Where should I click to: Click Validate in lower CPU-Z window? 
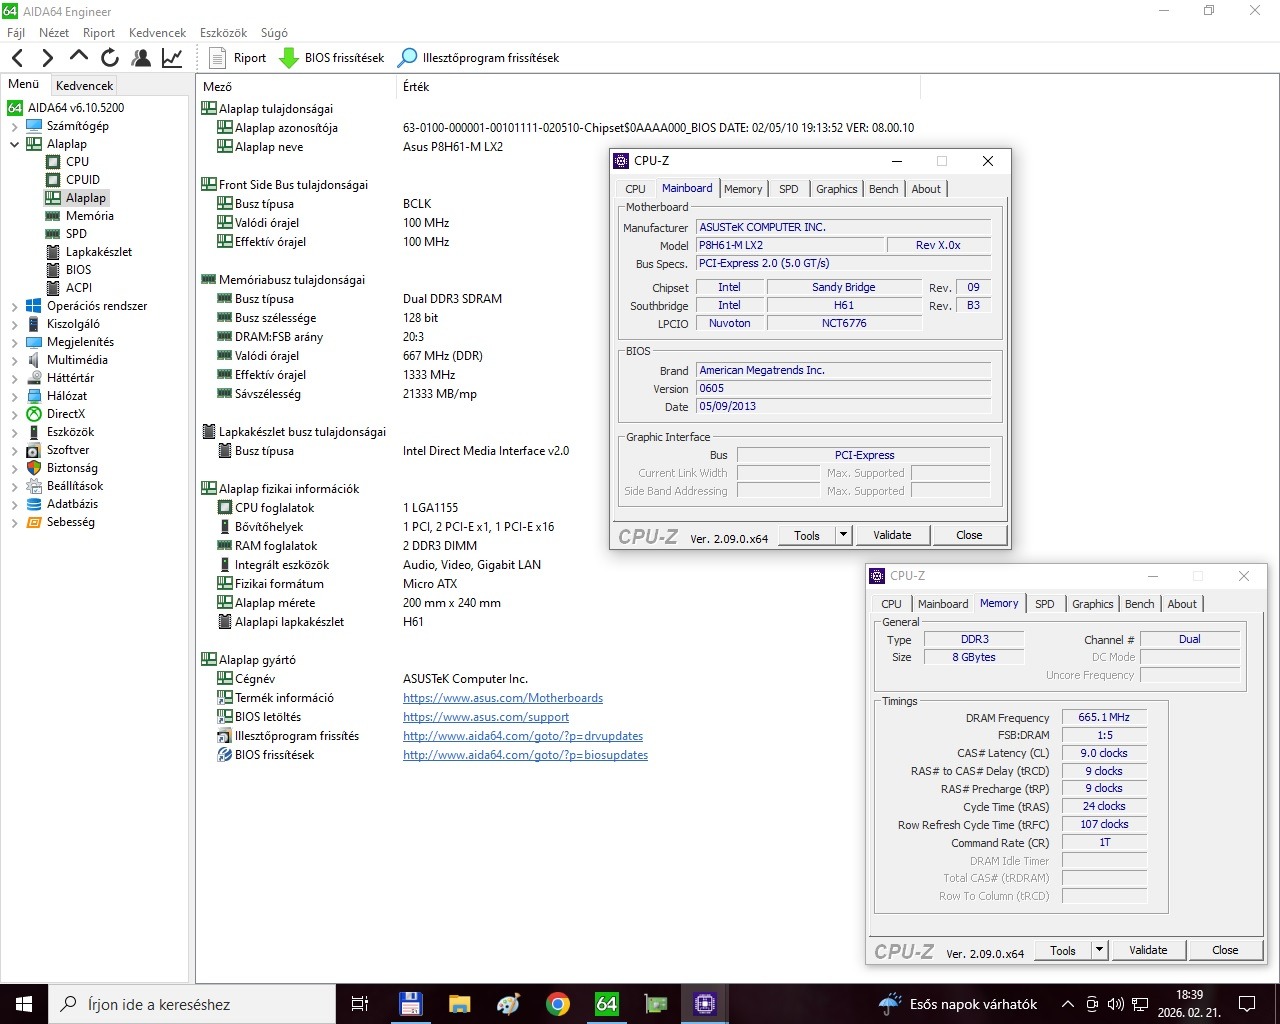pyautogui.click(x=1148, y=950)
